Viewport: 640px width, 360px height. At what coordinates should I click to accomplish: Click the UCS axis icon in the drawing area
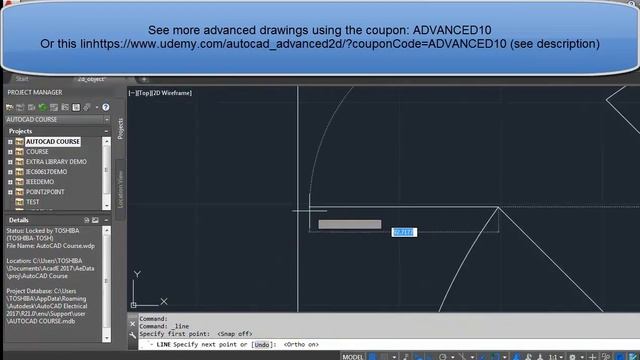click(x=149, y=289)
